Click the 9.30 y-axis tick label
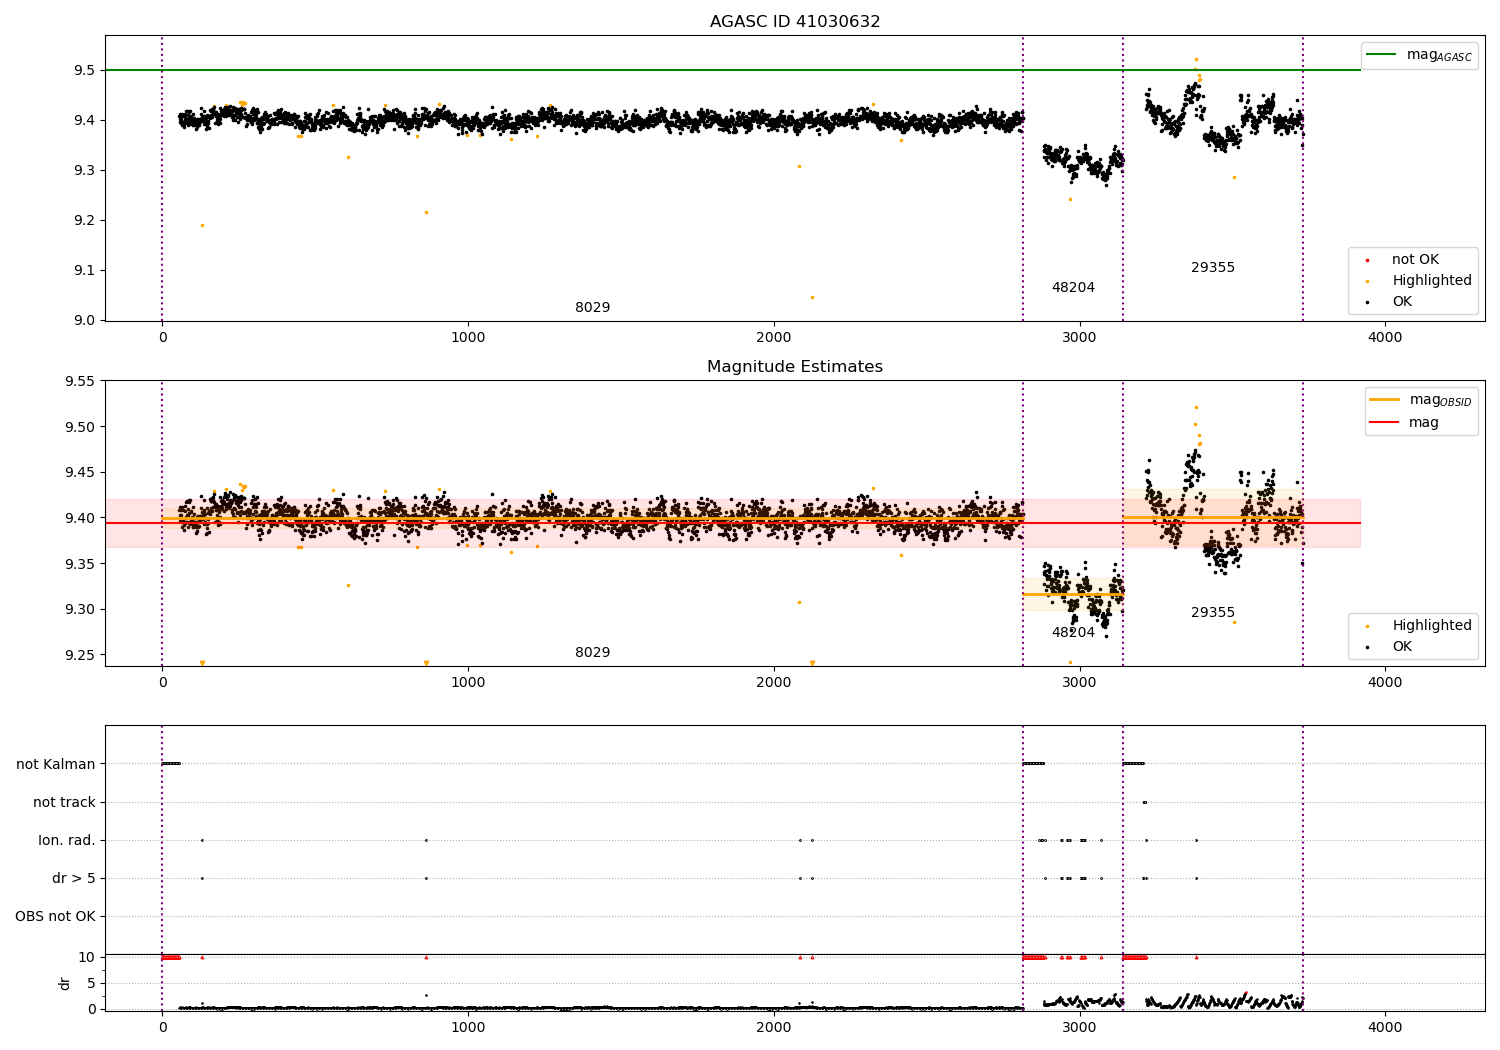Viewport: 1500px width, 1050px height. 80,610
